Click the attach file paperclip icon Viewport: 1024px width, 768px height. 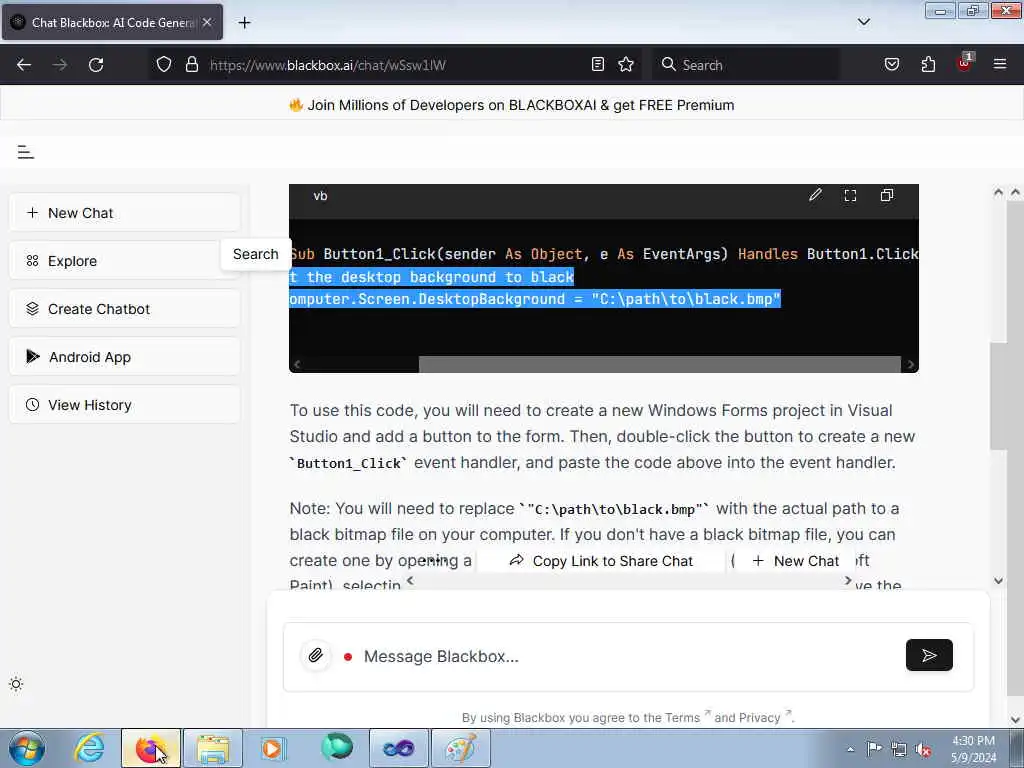(x=315, y=655)
